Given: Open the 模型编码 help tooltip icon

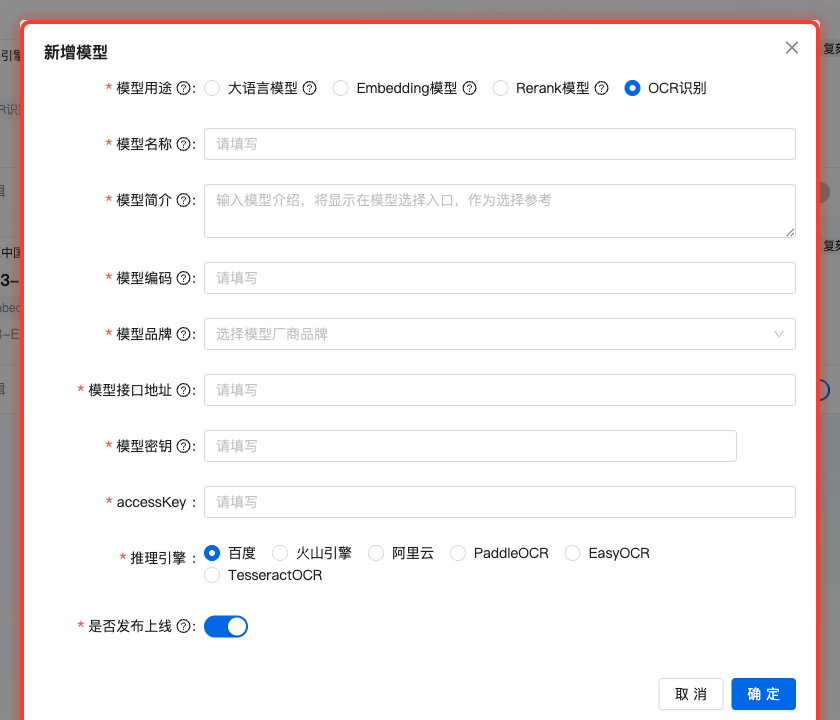Looking at the screenshot, I should 184,278.
